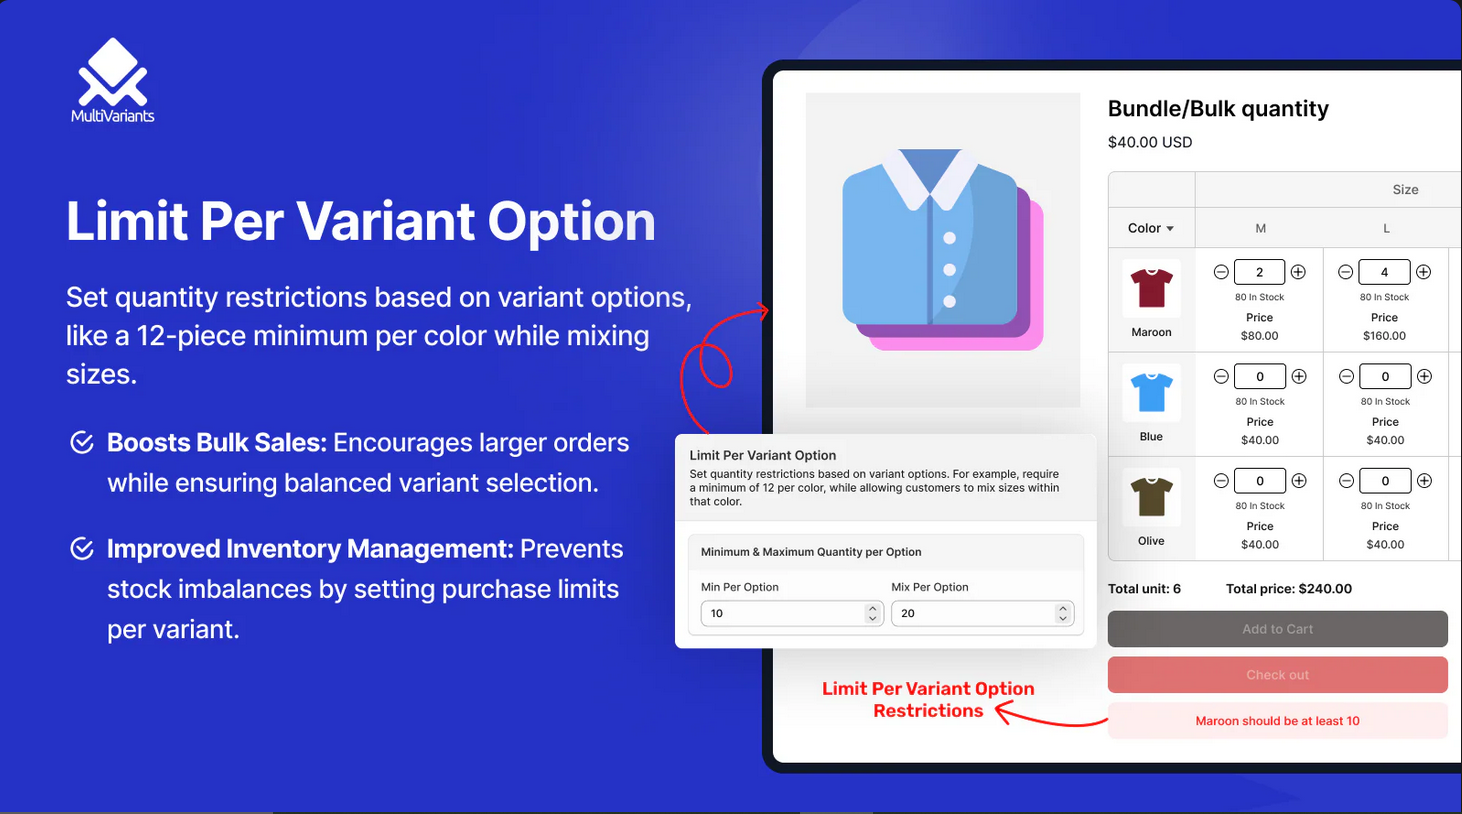Click Maroon M quantity field showing 2
Viewport: 1462px width, 814px height.
1259,272
